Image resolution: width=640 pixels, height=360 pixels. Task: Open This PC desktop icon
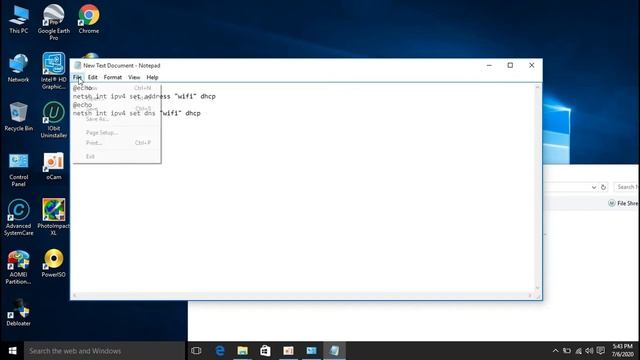[x=19, y=20]
